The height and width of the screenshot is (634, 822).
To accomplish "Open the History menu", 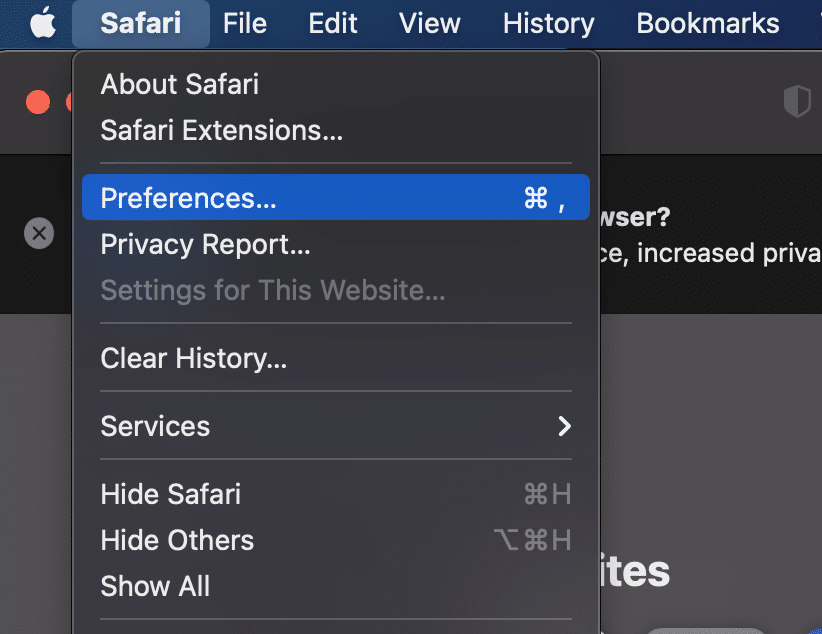I will pyautogui.click(x=548, y=22).
